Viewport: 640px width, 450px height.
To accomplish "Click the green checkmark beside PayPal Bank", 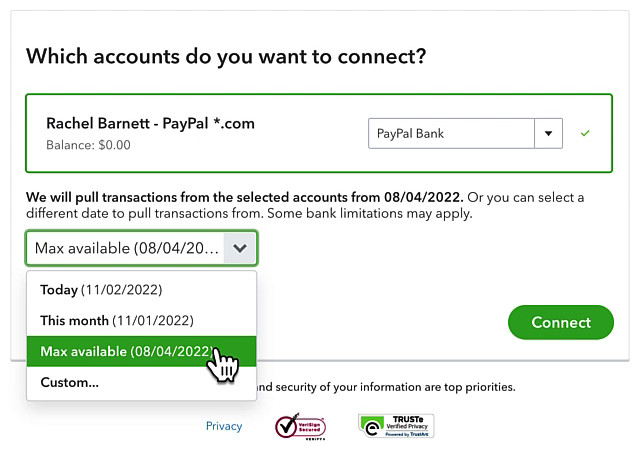I will click(585, 133).
